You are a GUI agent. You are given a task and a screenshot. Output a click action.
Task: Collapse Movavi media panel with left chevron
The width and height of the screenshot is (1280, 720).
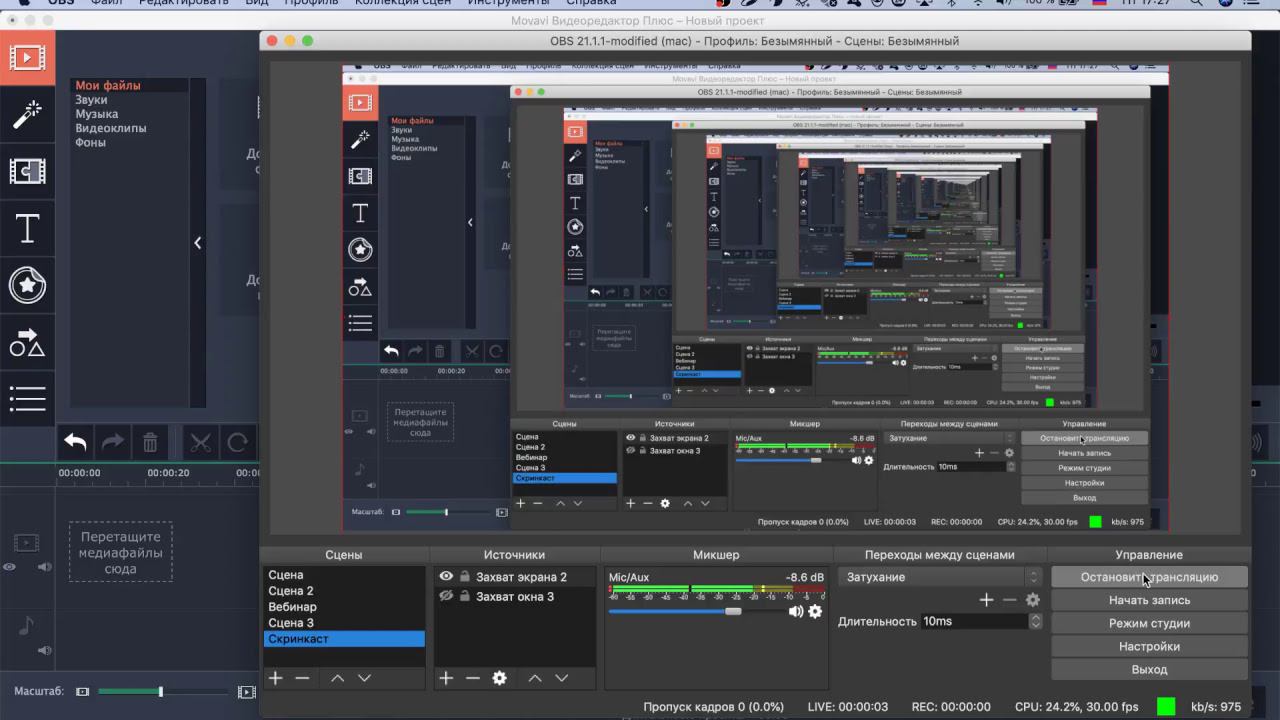197,242
